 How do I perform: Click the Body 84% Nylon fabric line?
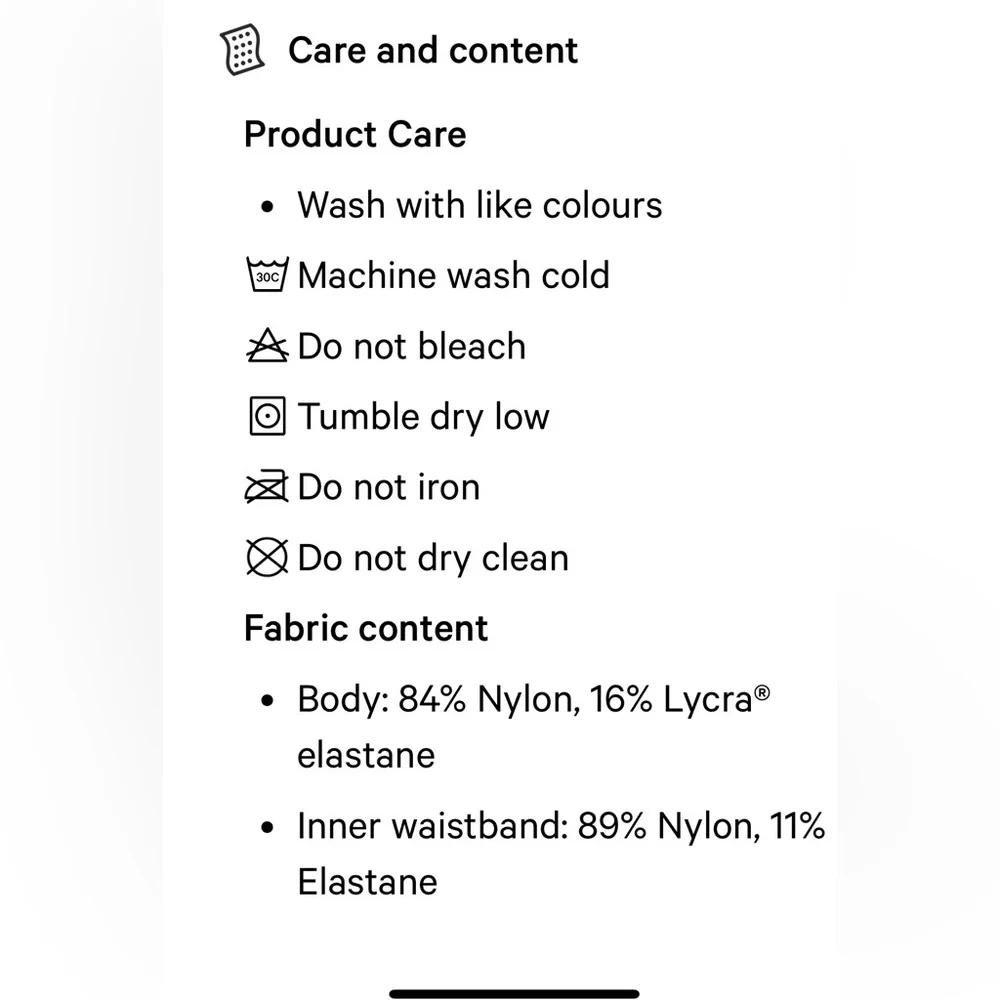point(534,727)
